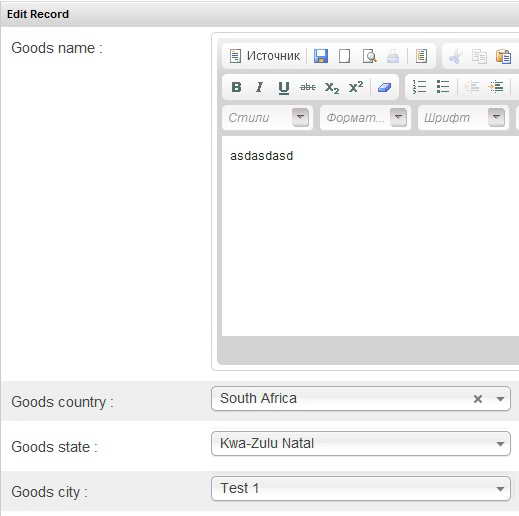The image size is (519, 516).
Task: Open the Templates icon
Action: (421, 56)
